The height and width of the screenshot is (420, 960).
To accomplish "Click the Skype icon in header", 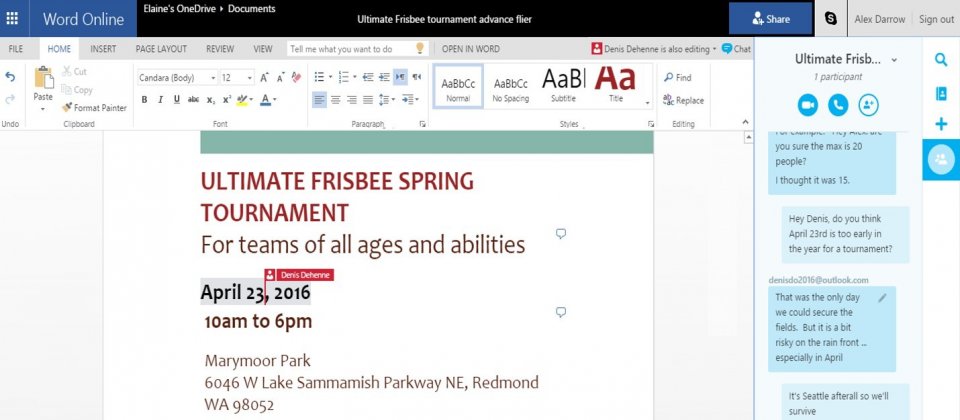I will click(830, 19).
